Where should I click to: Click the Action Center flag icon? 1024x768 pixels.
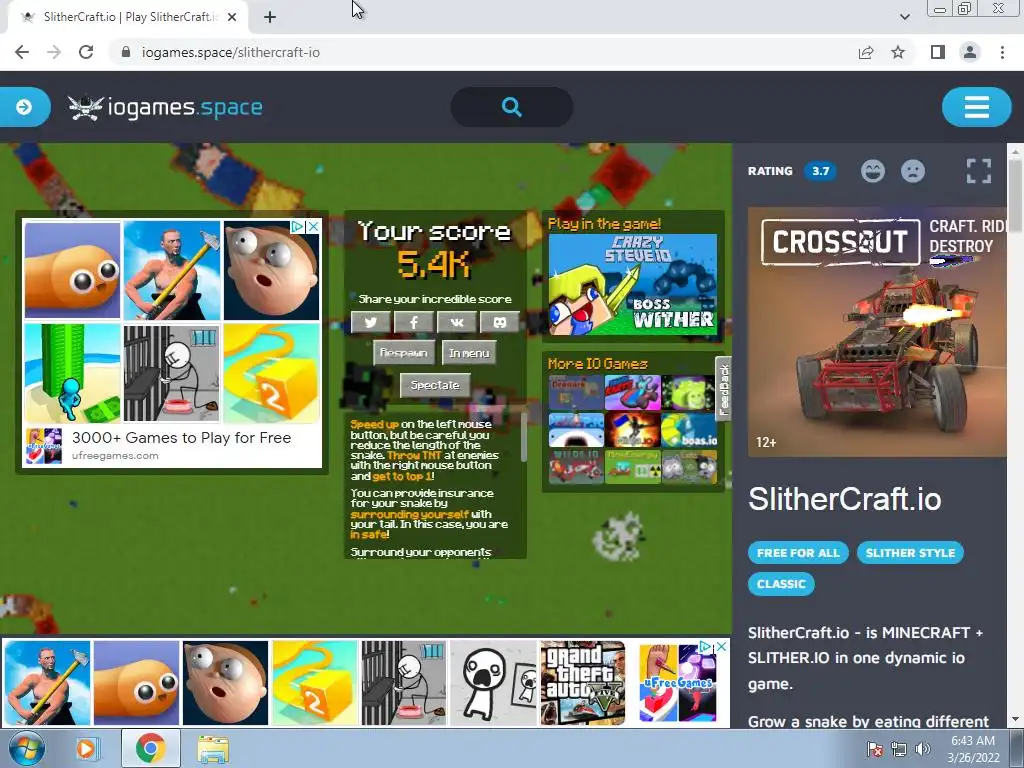click(x=874, y=749)
